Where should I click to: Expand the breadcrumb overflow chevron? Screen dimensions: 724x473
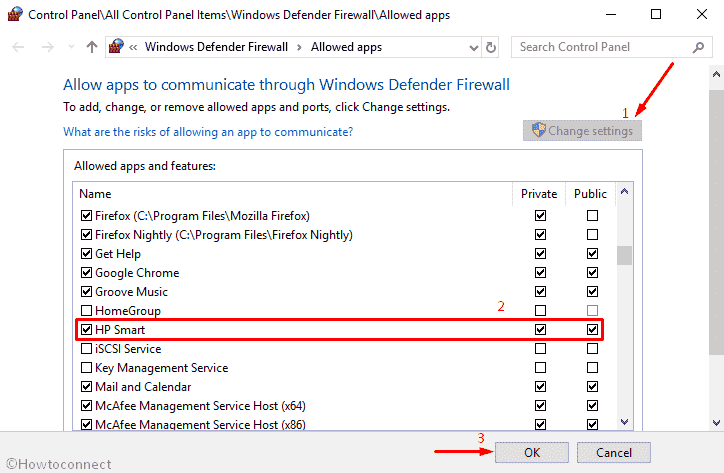pyautogui.click(x=133, y=47)
